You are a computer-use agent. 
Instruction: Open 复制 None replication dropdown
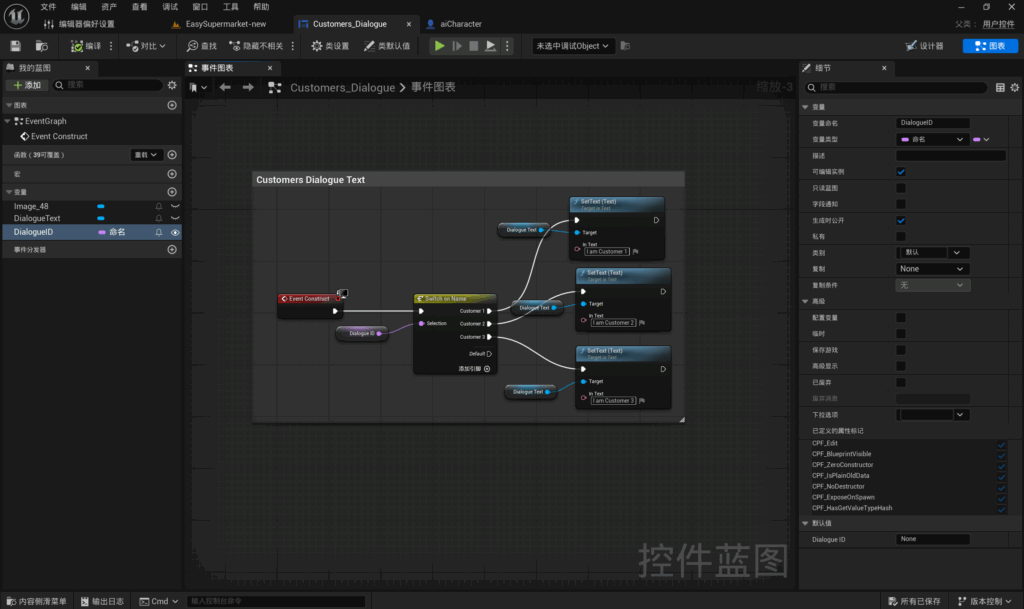click(x=932, y=269)
